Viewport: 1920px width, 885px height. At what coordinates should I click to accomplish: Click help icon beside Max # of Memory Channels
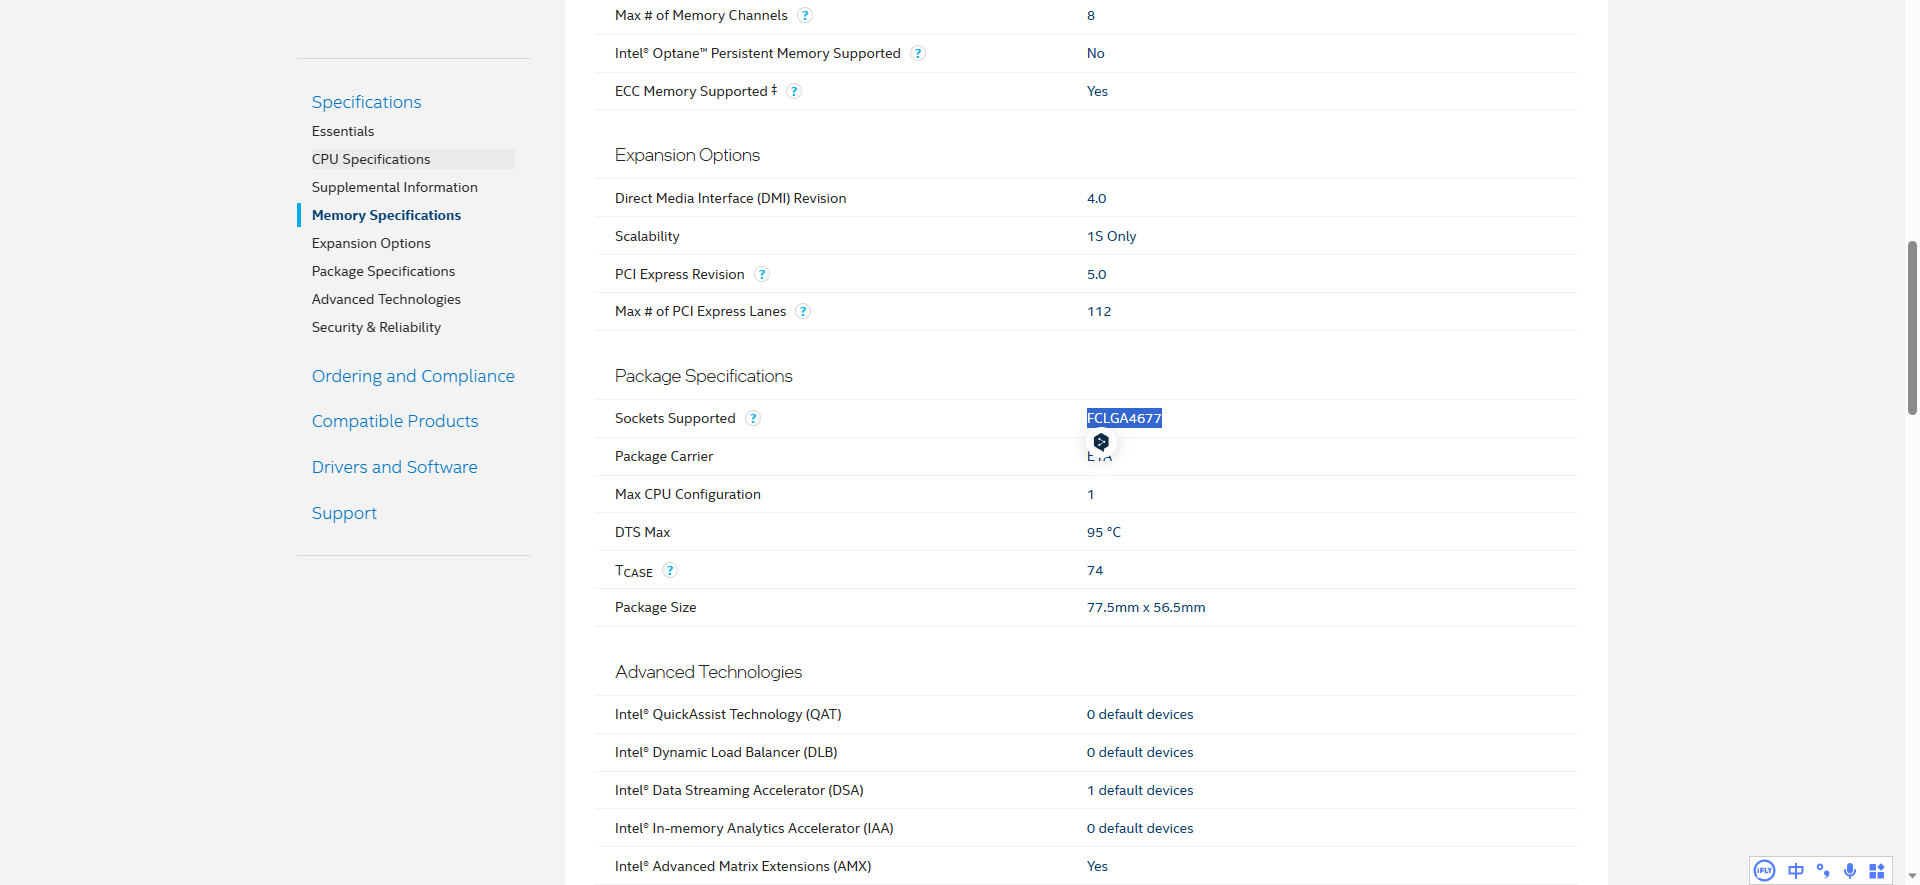[805, 16]
